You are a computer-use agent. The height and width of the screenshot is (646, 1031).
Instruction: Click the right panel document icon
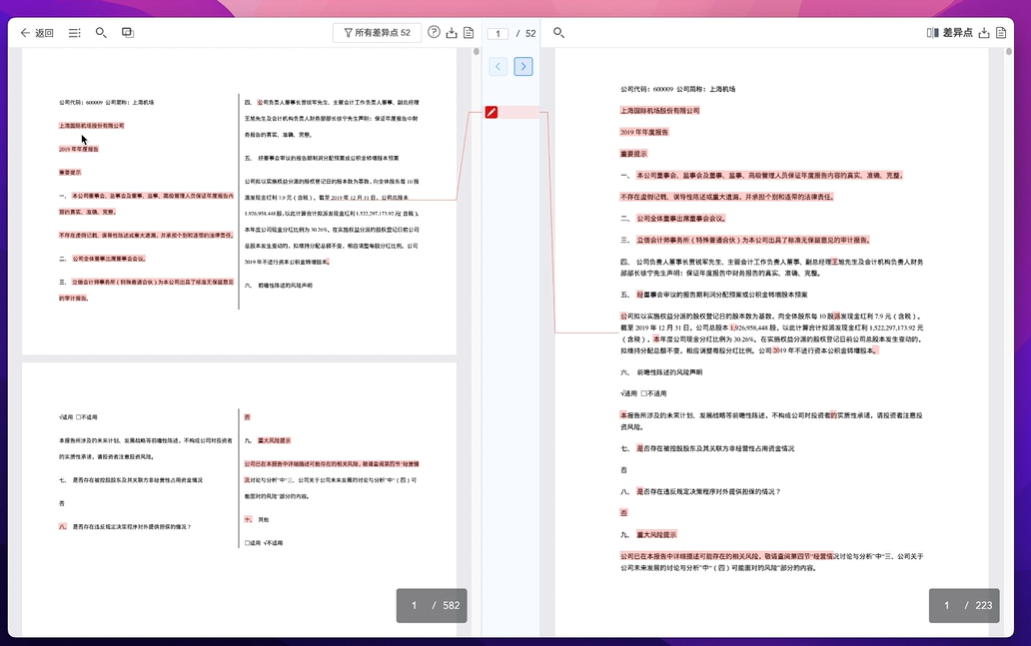point(1001,33)
